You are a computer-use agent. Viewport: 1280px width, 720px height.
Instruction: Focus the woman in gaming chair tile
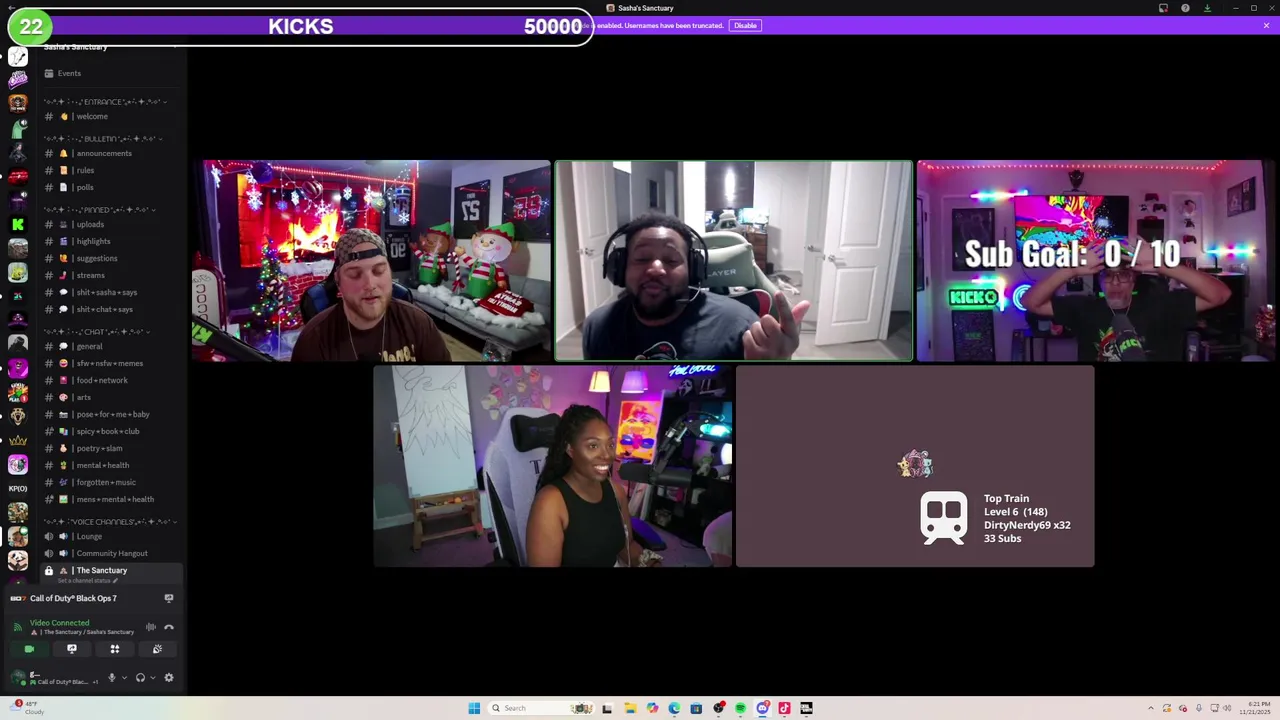553,466
